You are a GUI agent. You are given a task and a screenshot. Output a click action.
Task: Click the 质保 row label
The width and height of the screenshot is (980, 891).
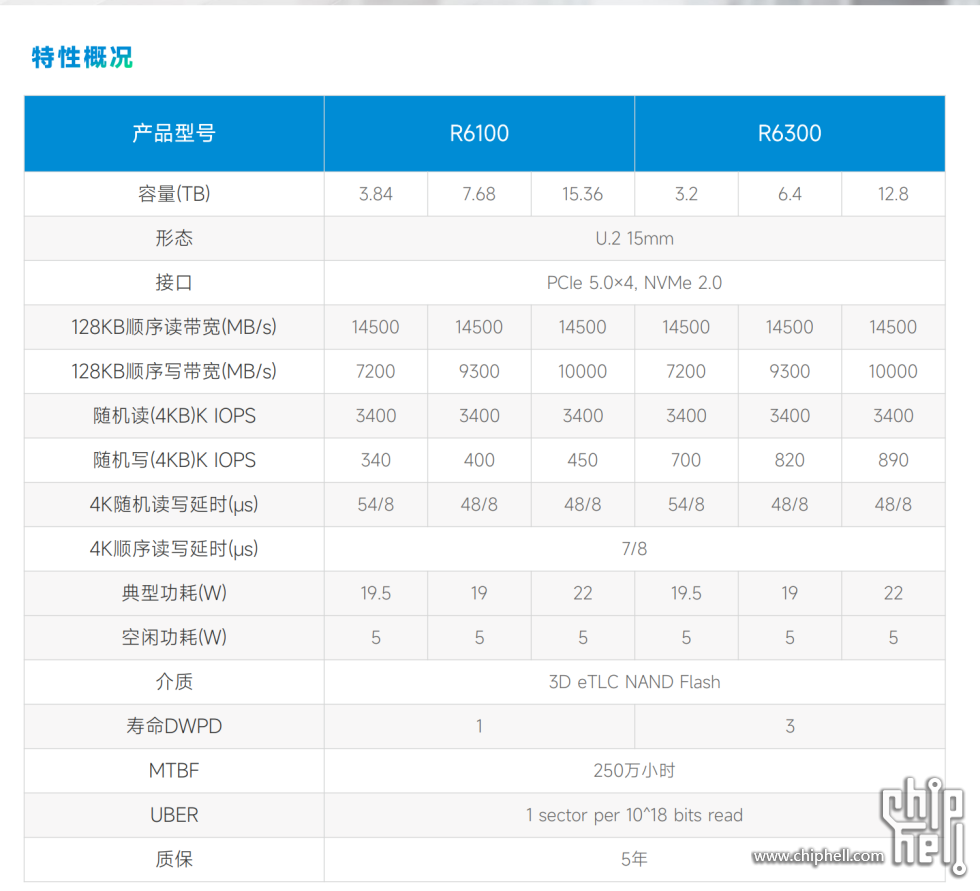[x=174, y=859]
